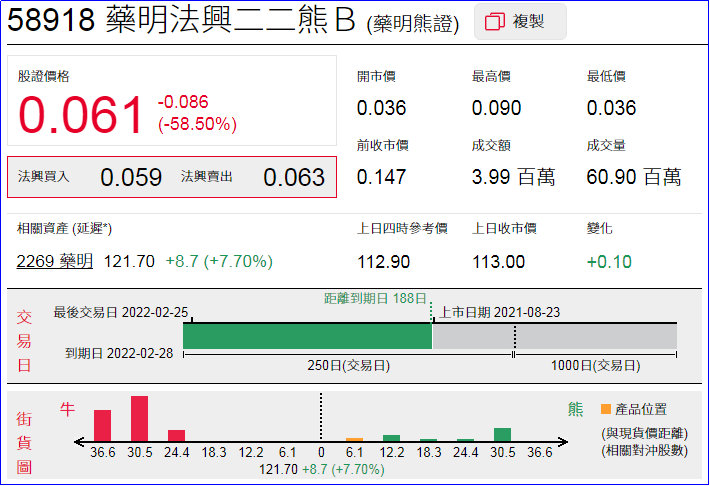Image resolution: width=710 pixels, height=486 pixels.
Task: Click the 法興買入 bid value 0.059
Action: click(131, 177)
